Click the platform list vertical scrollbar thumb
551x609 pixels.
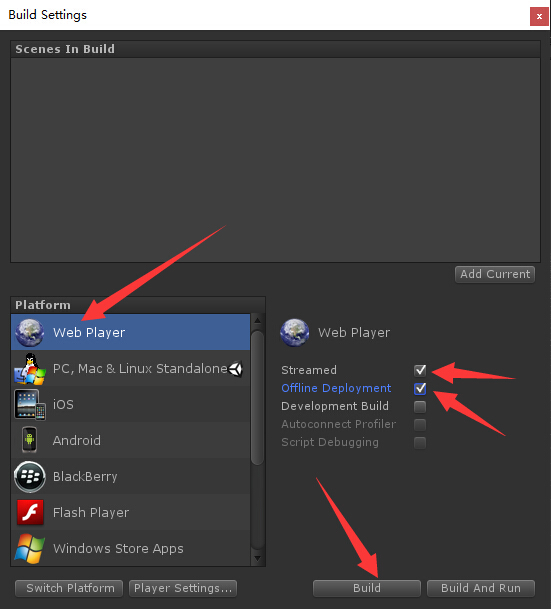point(257,397)
